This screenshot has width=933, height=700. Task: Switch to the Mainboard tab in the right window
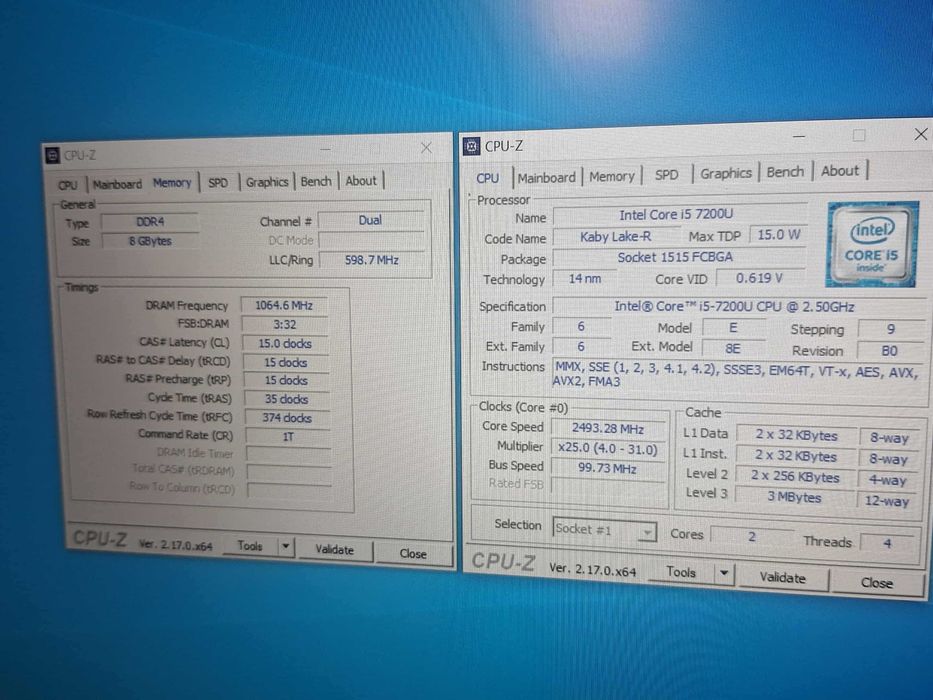click(x=546, y=177)
